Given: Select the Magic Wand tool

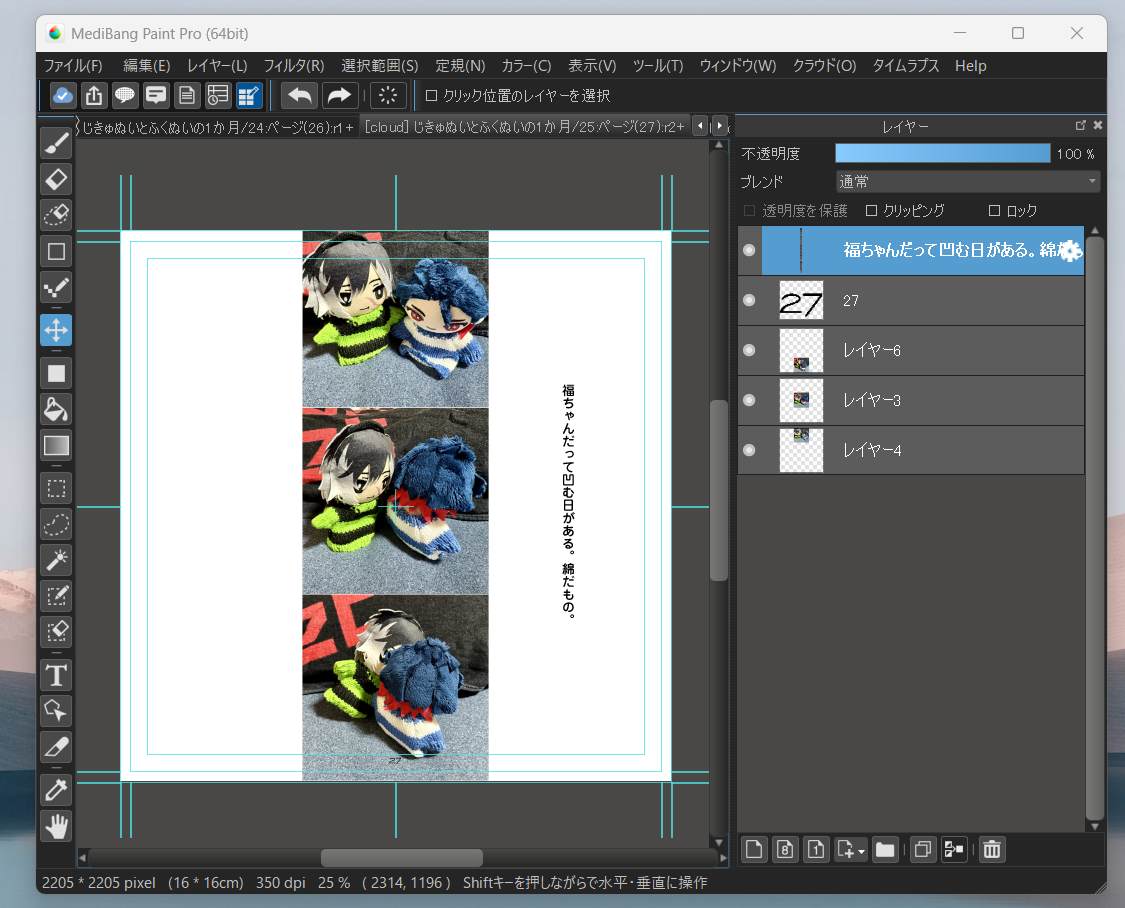Looking at the screenshot, I should [x=56, y=559].
